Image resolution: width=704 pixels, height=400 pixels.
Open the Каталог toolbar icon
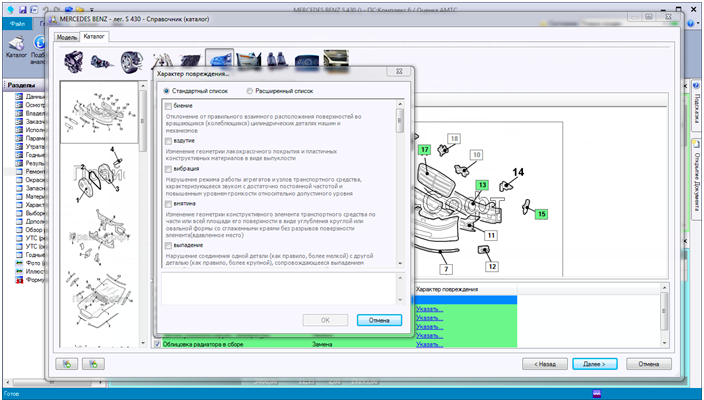pos(17,50)
